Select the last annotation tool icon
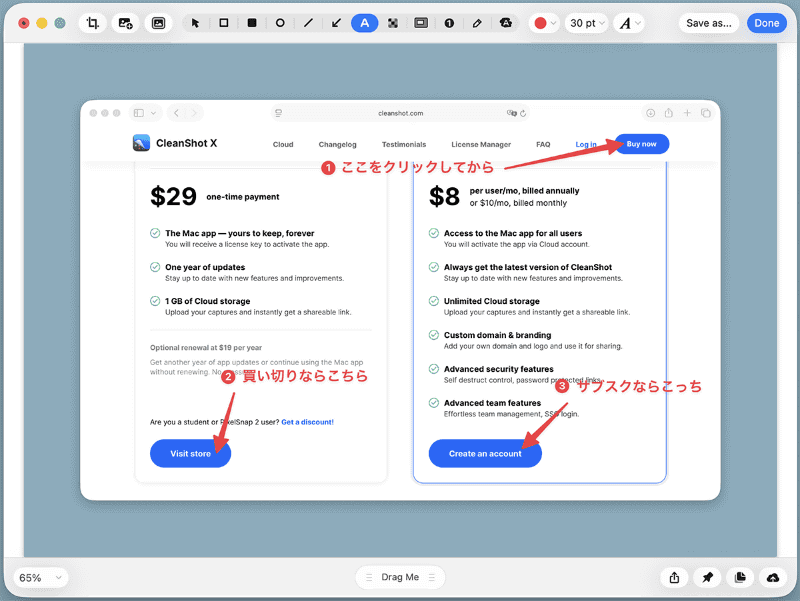 506,23
